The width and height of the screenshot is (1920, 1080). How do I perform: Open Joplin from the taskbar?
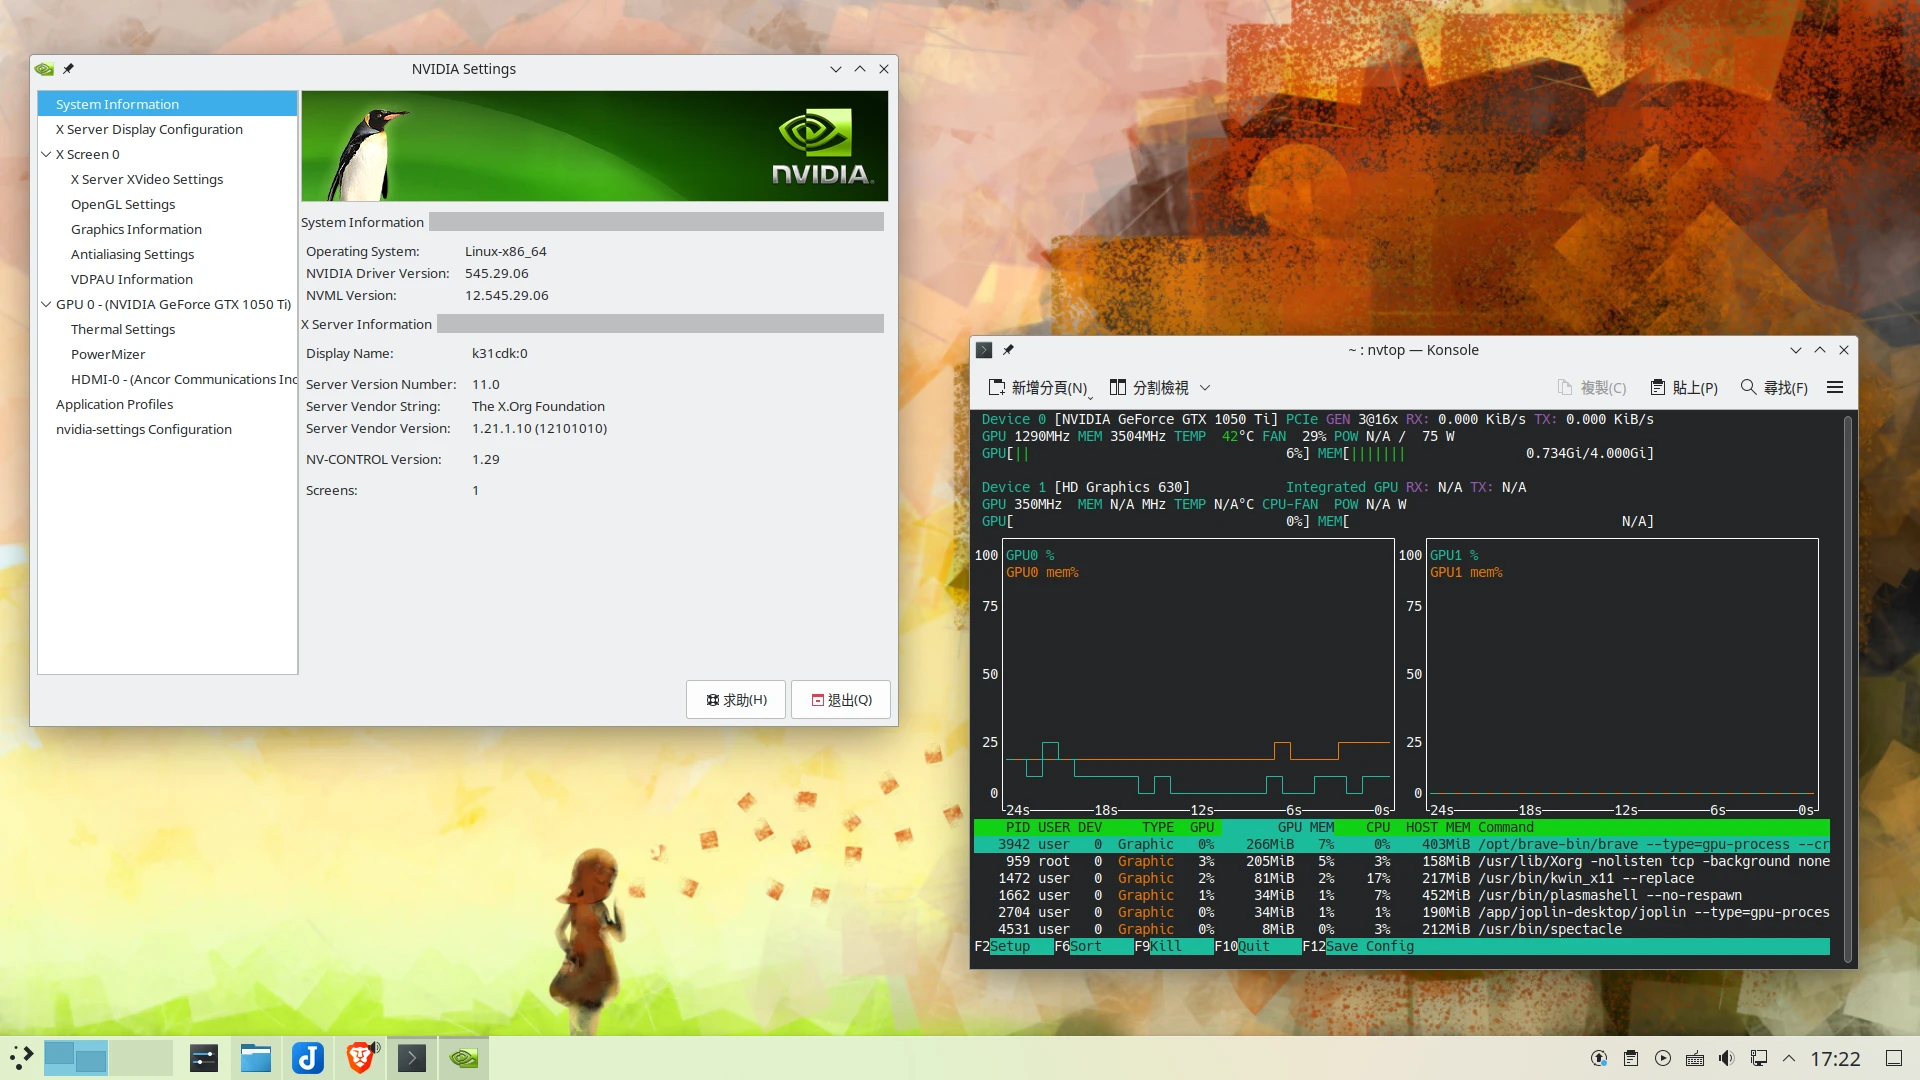pos(308,1058)
